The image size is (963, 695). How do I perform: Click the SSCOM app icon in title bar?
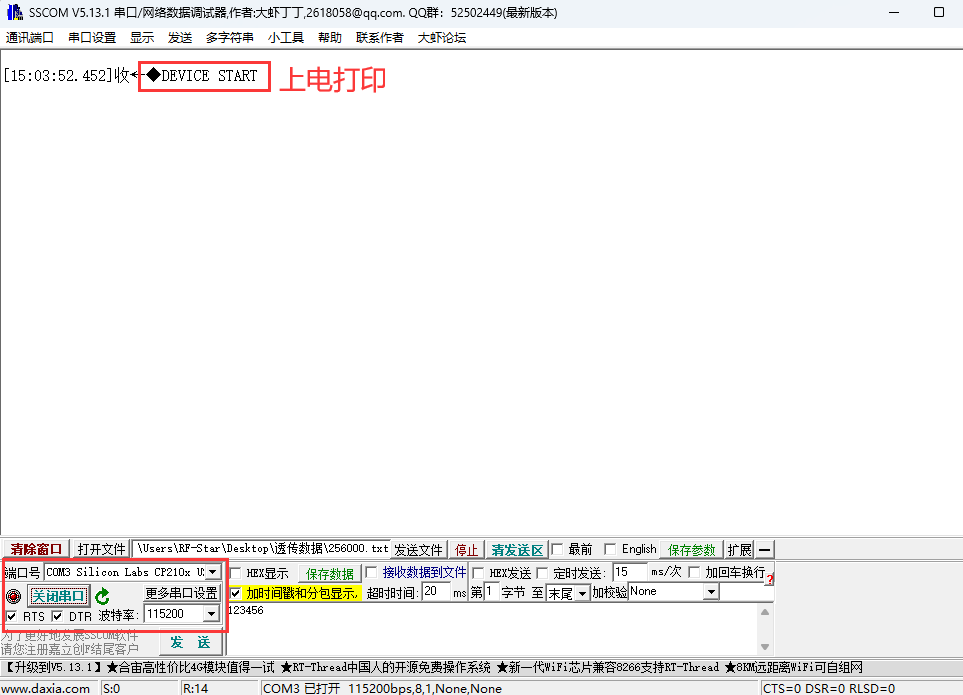click(15, 12)
